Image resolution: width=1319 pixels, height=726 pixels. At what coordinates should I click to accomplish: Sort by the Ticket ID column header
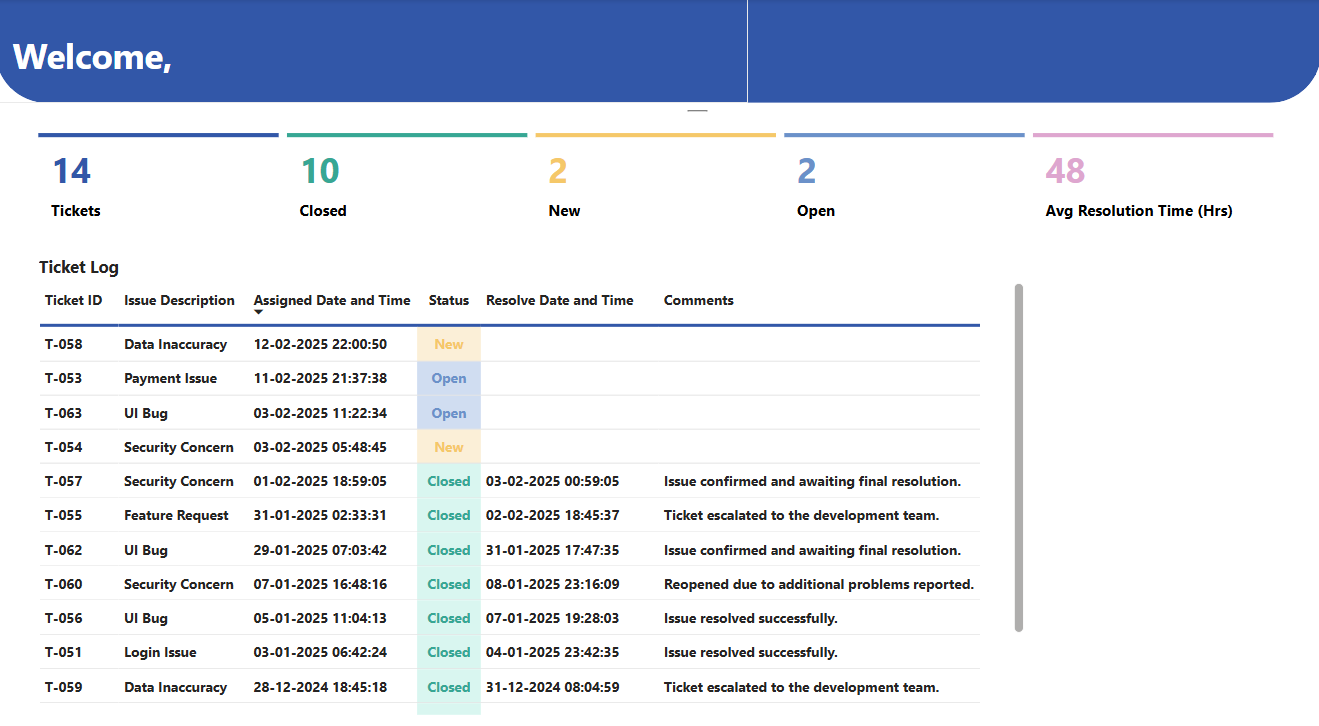73,300
